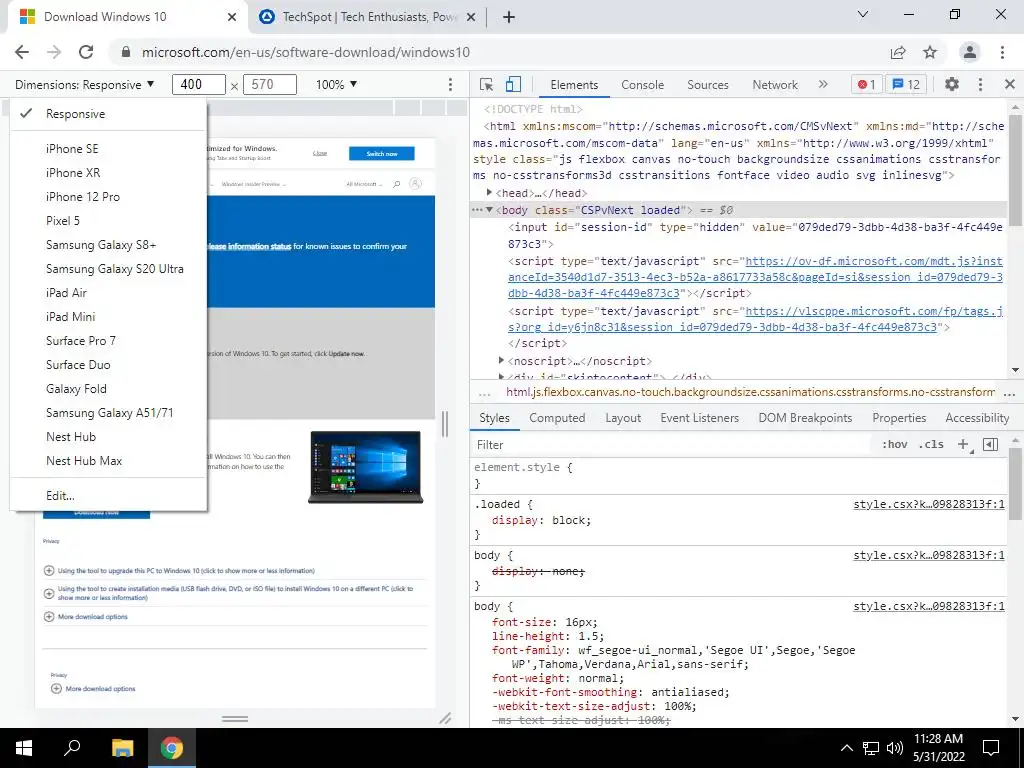Switch to TechSpot browser tab
This screenshot has width=1024, height=768.
(367, 17)
